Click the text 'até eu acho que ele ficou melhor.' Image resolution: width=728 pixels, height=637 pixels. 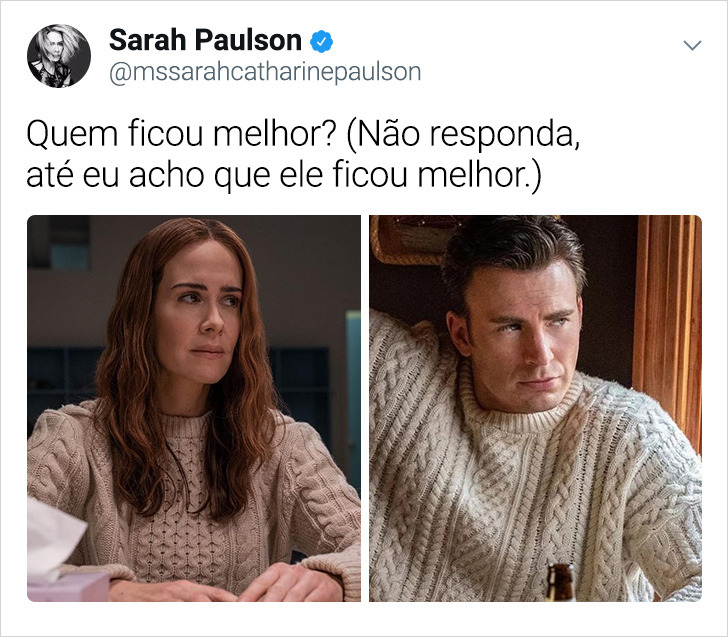coord(284,176)
